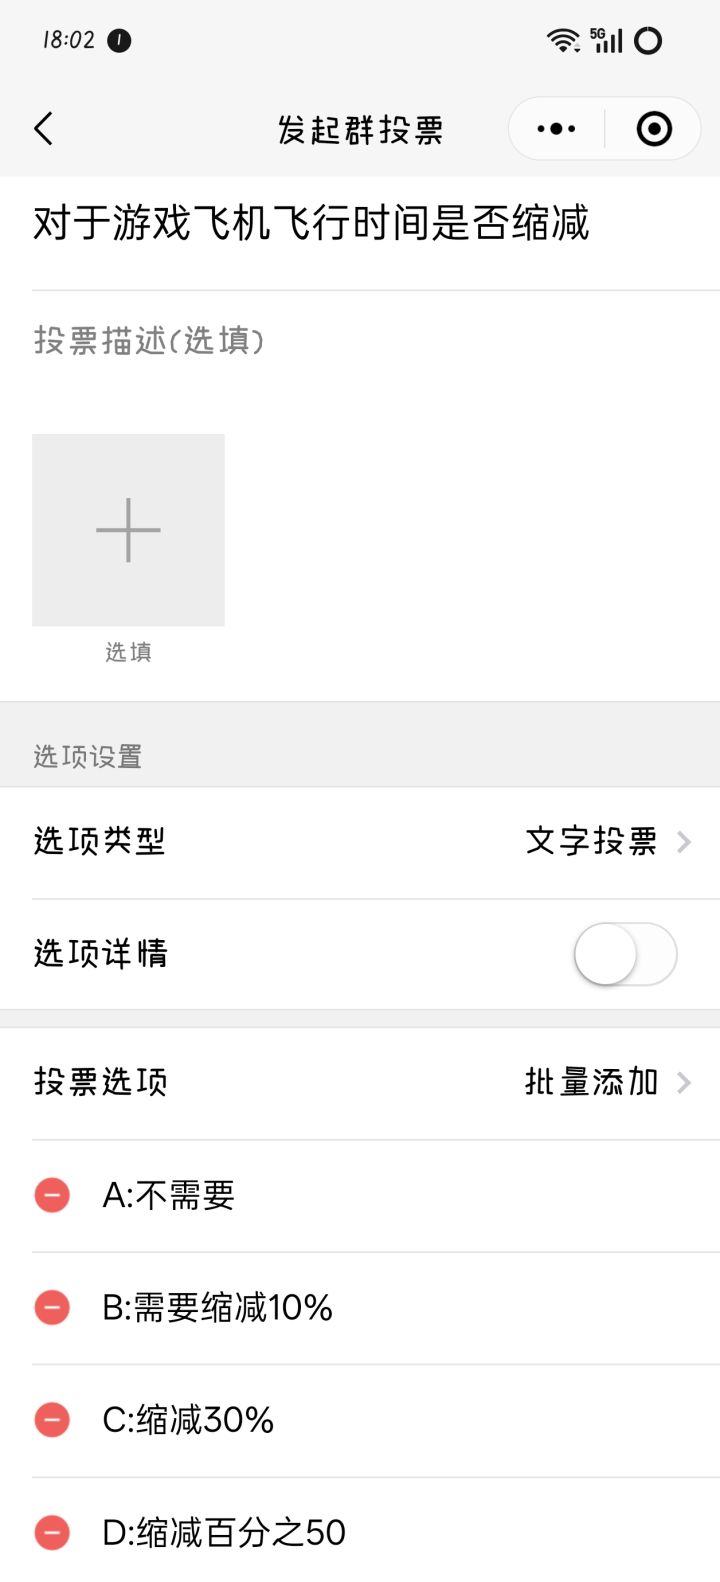This screenshot has height=1582, width=720.
Task: Remove option C:缩减30% with red minus
Action: pos(52,1420)
